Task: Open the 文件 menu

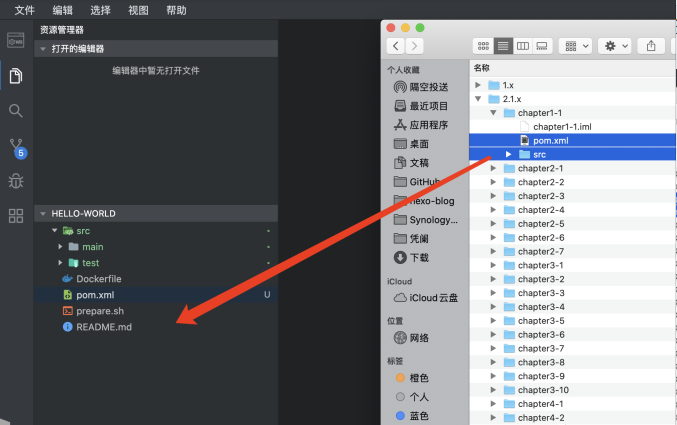Action: (x=25, y=10)
